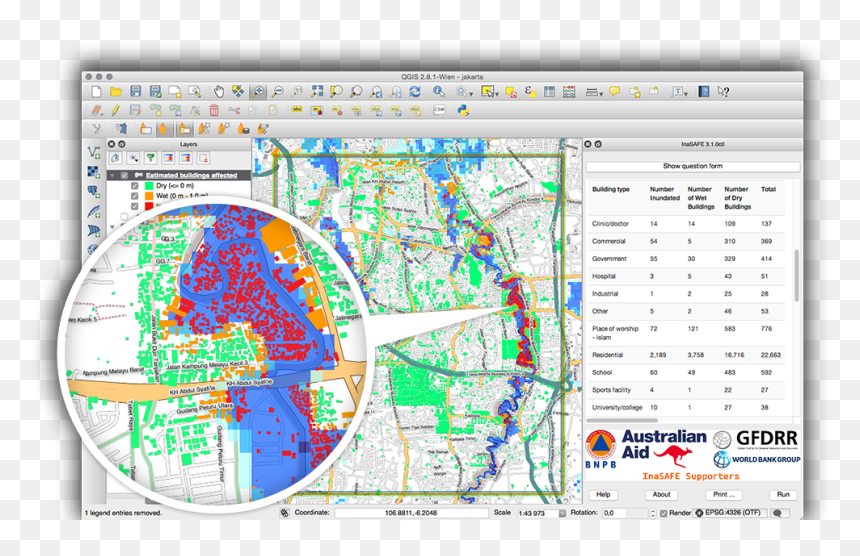Click the School row label
The image size is (860, 556).
(602, 372)
